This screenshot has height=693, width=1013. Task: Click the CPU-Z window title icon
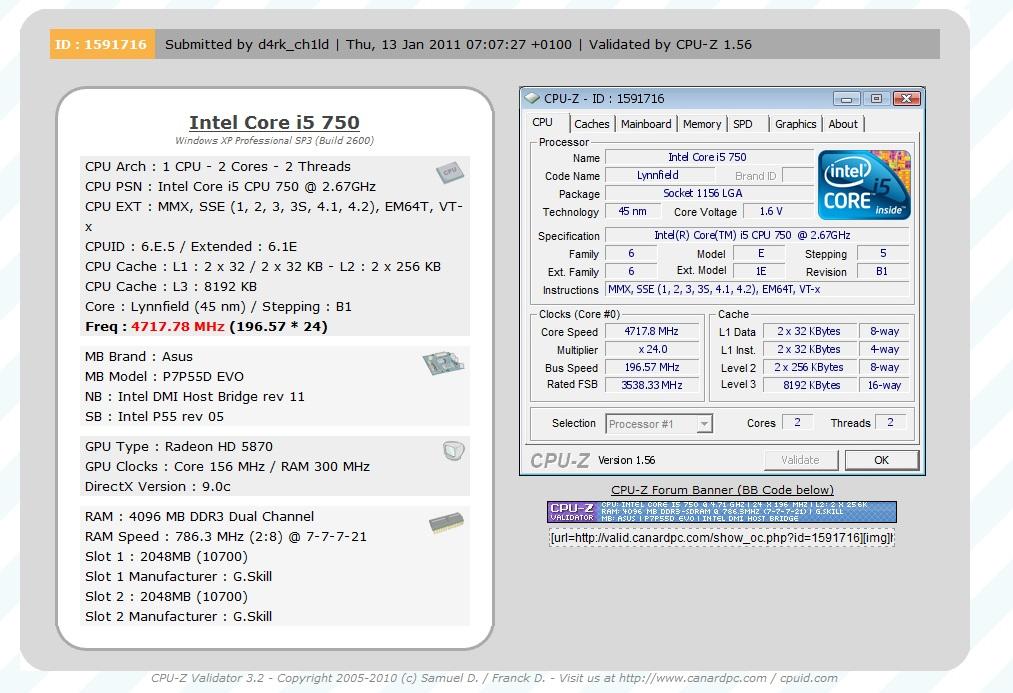coord(532,98)
